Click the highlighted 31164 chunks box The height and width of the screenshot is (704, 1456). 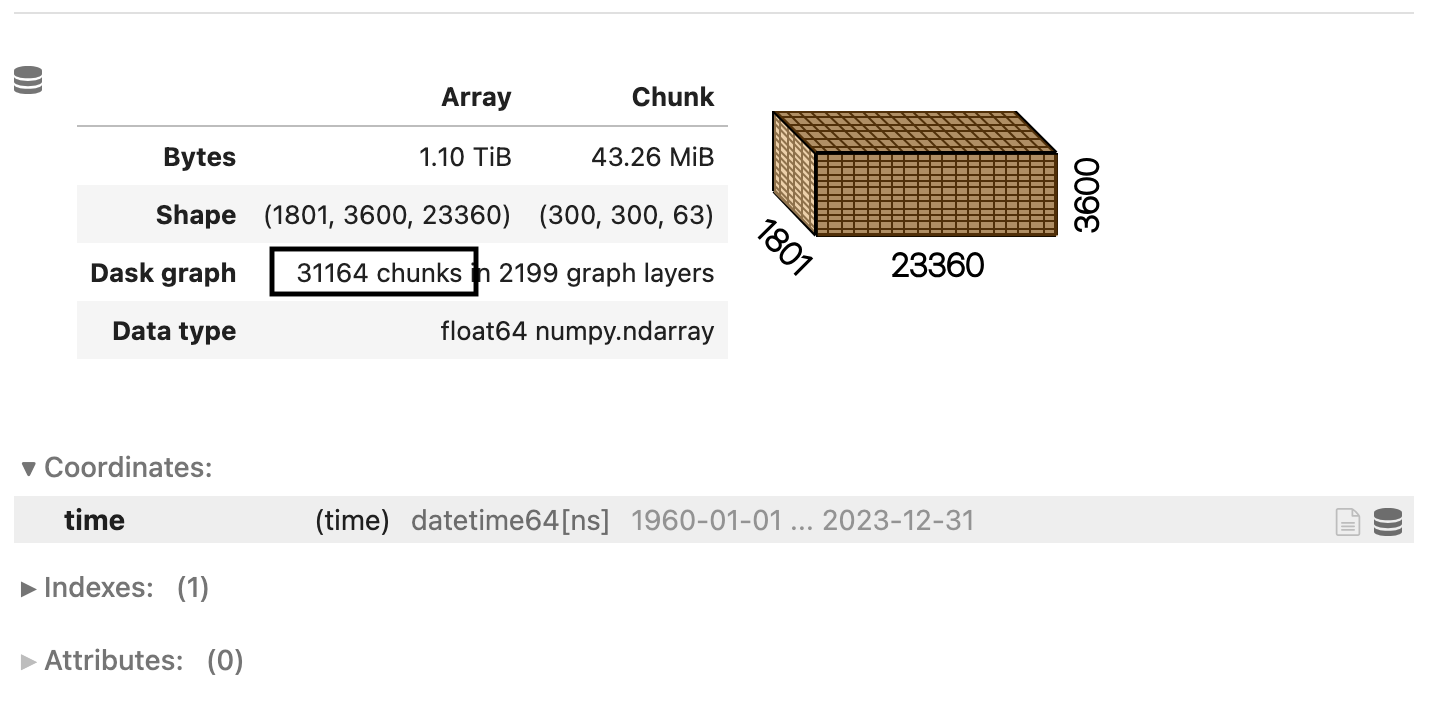[x=373, y=272]
